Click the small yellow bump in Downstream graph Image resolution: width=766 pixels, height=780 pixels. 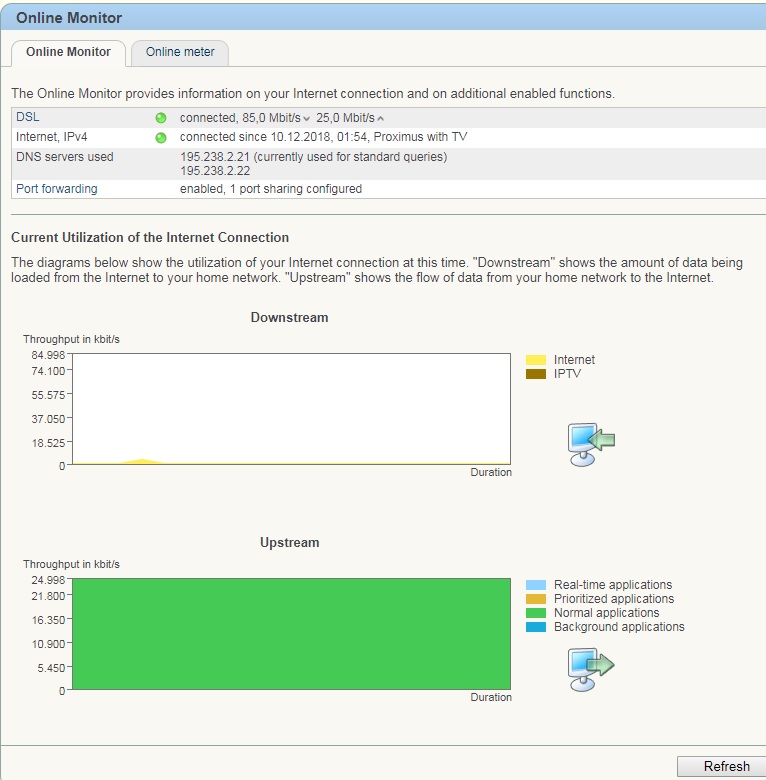[143, 461]
